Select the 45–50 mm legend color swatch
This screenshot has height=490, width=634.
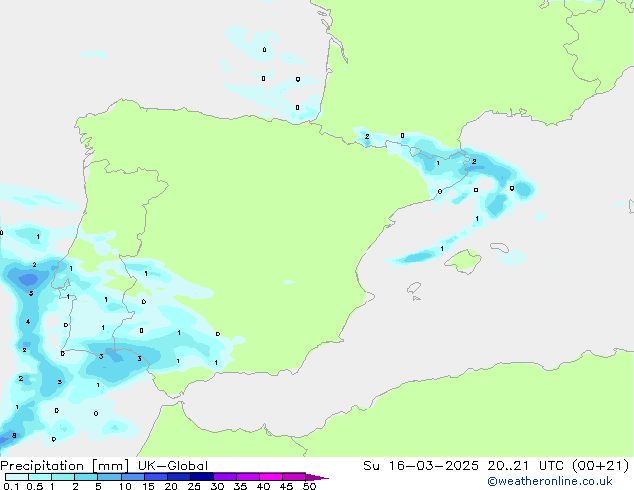pyautogui.click(x=294, y=477)
